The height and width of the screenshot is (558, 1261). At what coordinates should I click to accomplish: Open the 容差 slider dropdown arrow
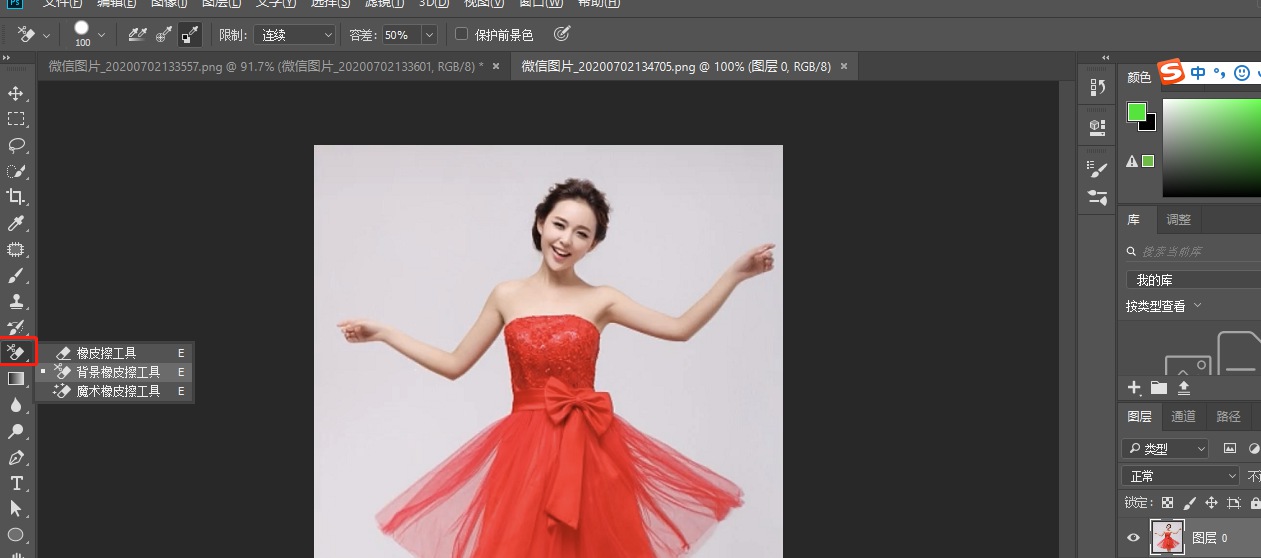[430, 35]
